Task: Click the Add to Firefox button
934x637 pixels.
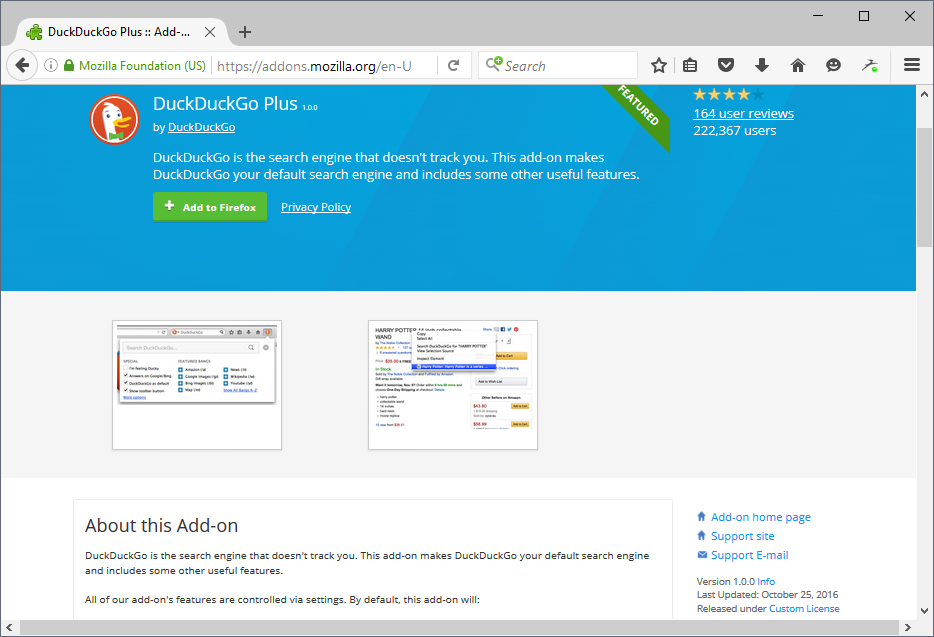Action: coord(210,207)
